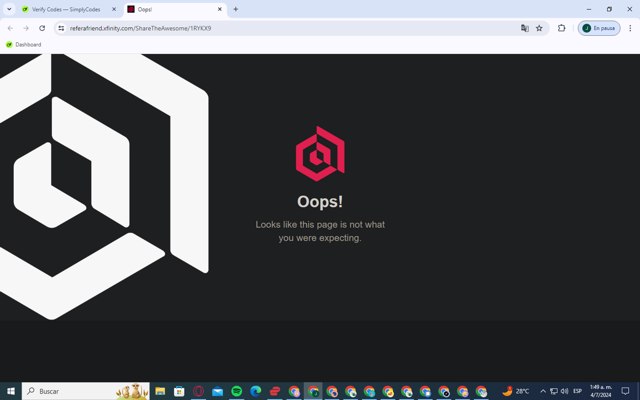Switch to Verify Codes — SimplyCodes tab

pos(66,9)
